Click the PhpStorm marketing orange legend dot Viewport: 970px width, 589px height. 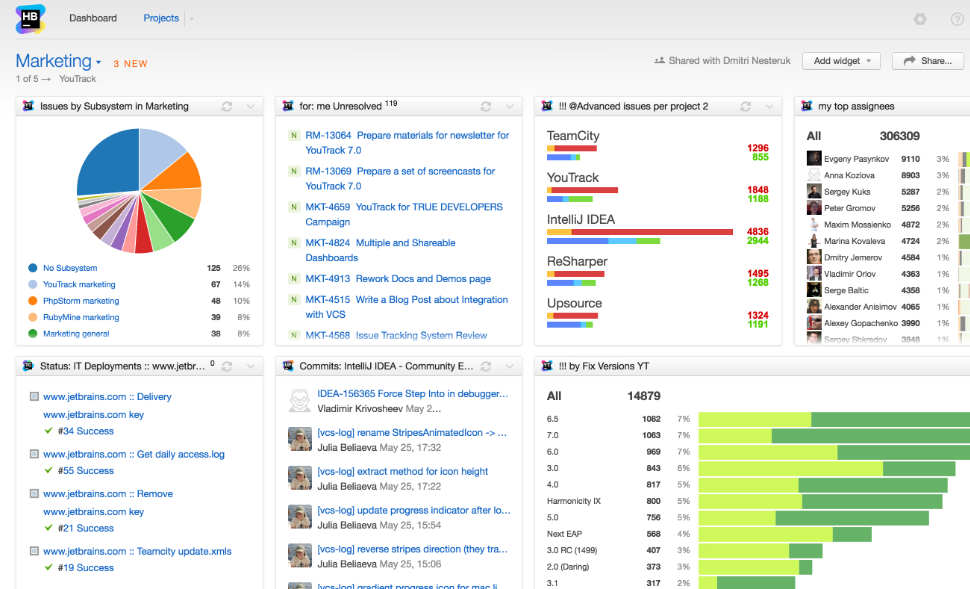coord(33,301)
